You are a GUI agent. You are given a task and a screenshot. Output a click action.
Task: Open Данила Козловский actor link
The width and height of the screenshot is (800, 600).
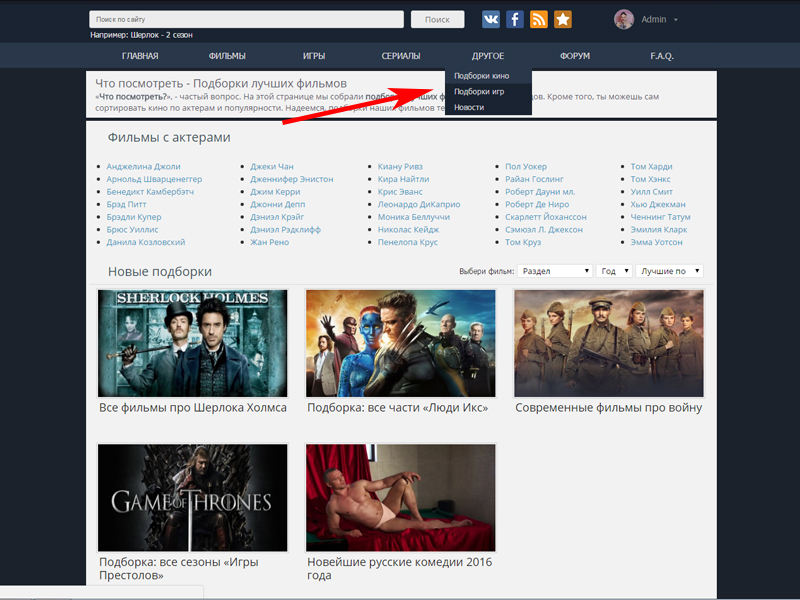[x=145, y=242]
